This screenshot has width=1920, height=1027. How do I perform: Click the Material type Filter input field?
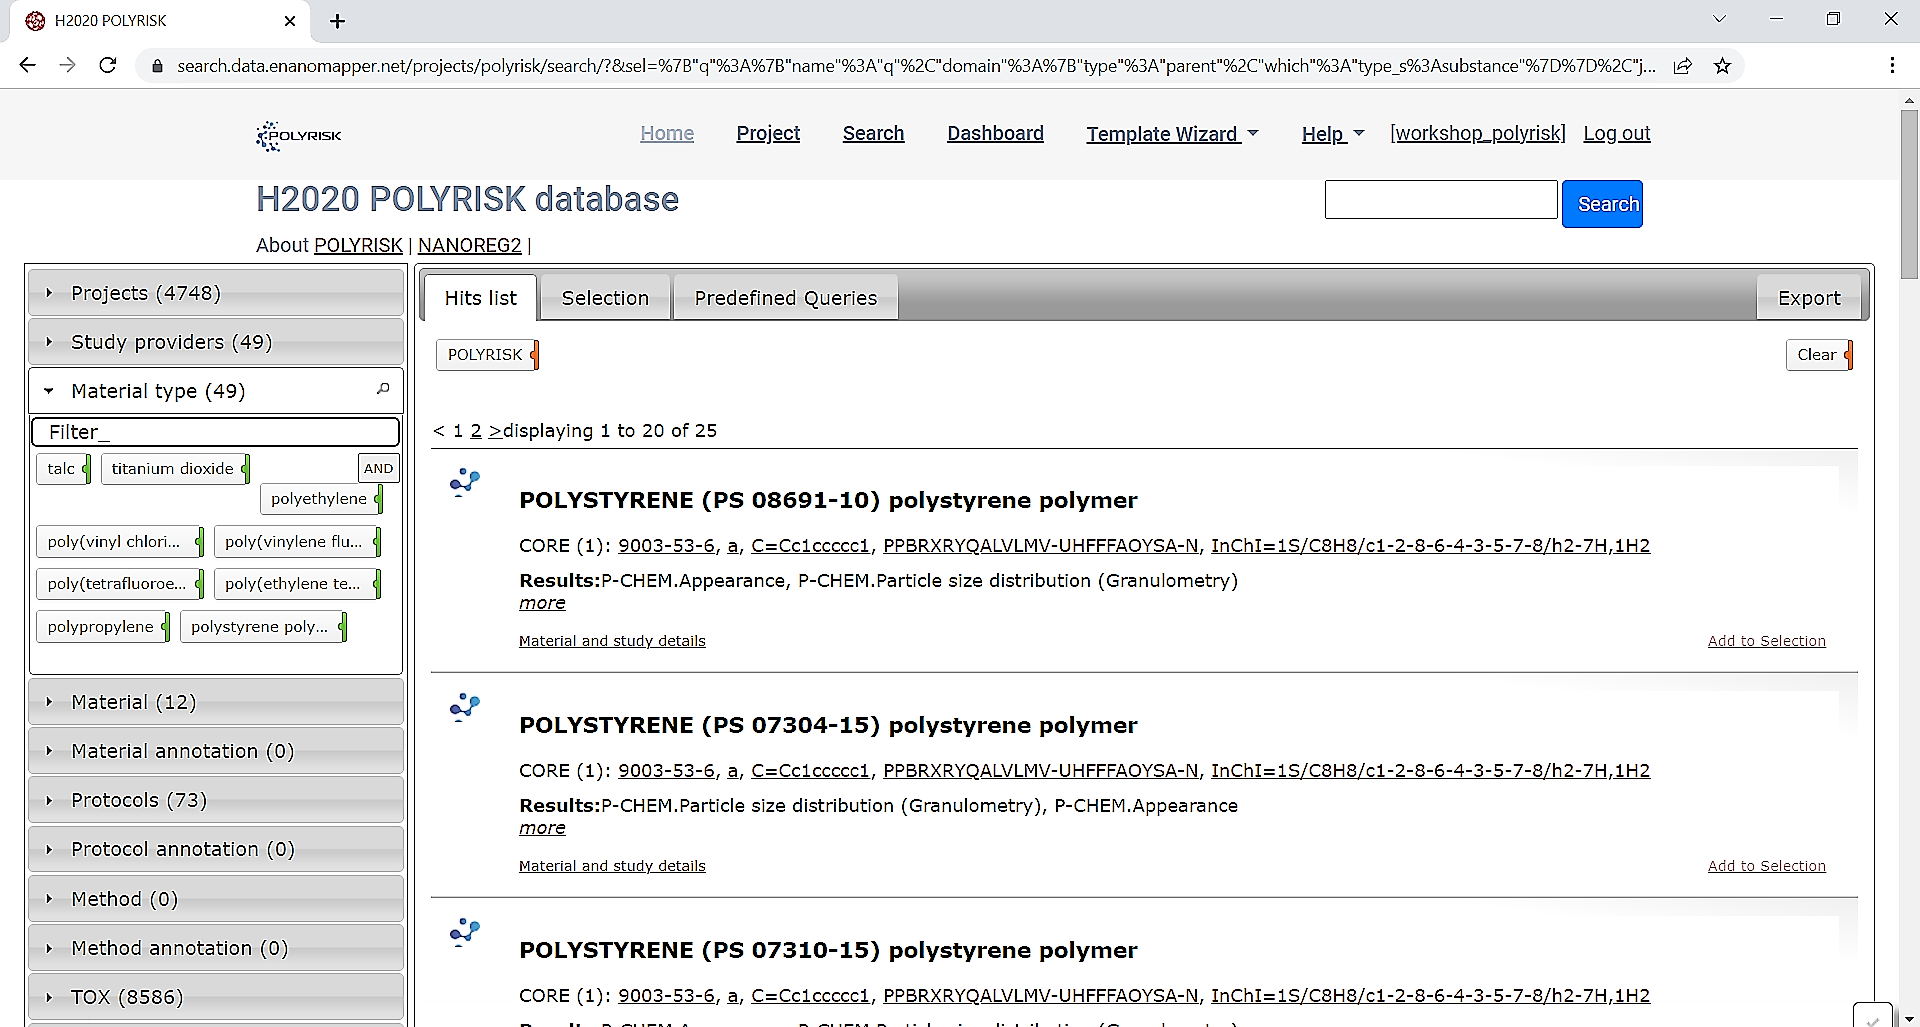click(216, 432)
